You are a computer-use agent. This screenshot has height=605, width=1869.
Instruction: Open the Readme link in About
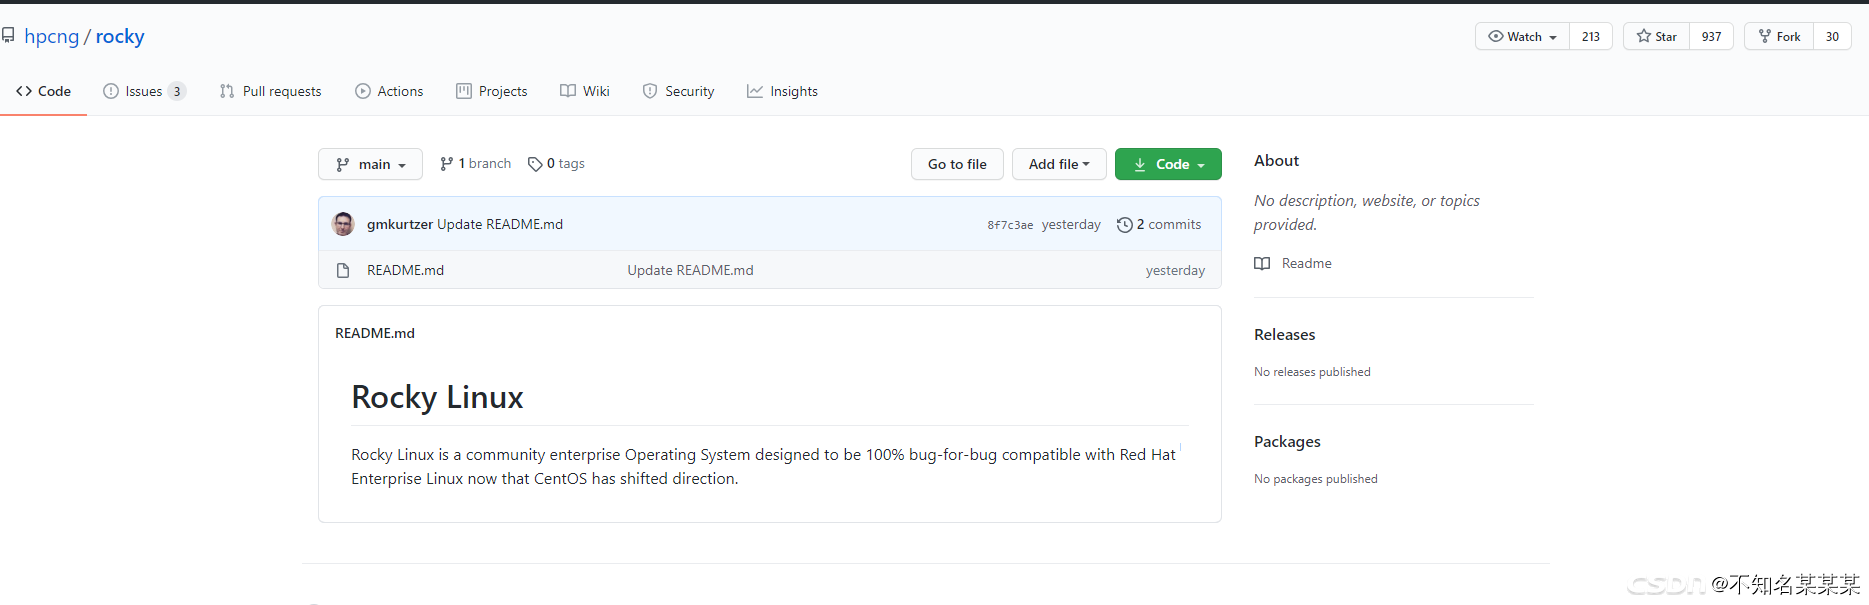(1306, 263)
